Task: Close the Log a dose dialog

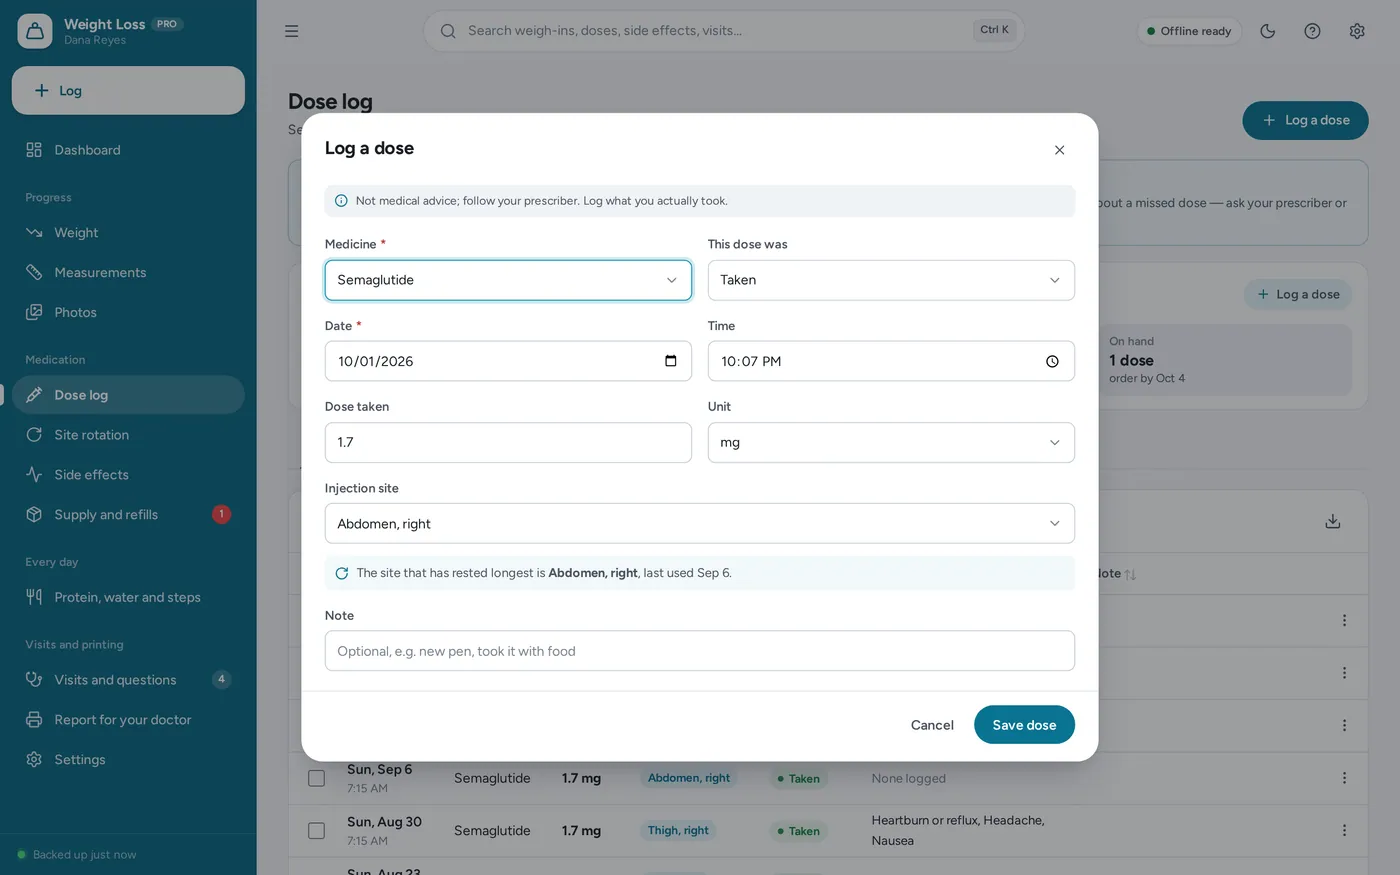Action: (x=1059, y=150)
